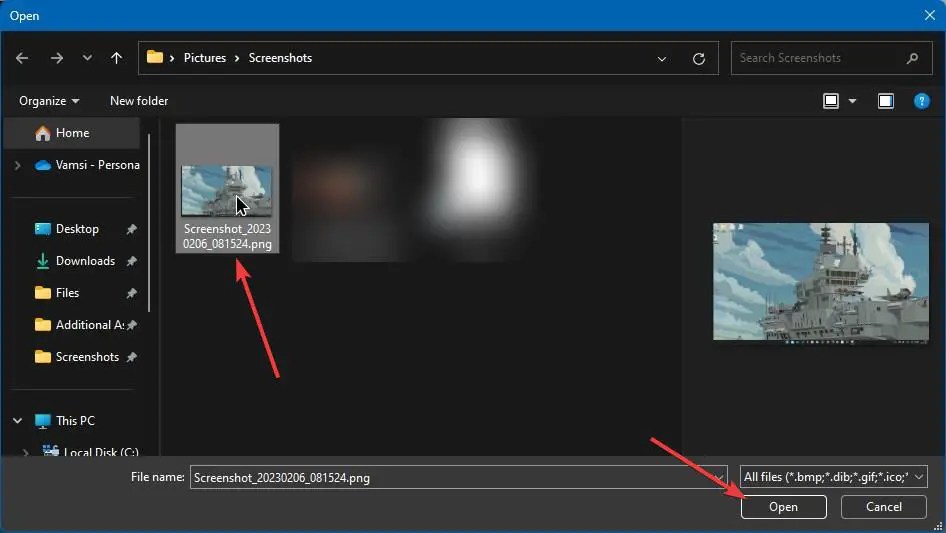
Task: Click the search magnifier icon
Action: [912, 58]
